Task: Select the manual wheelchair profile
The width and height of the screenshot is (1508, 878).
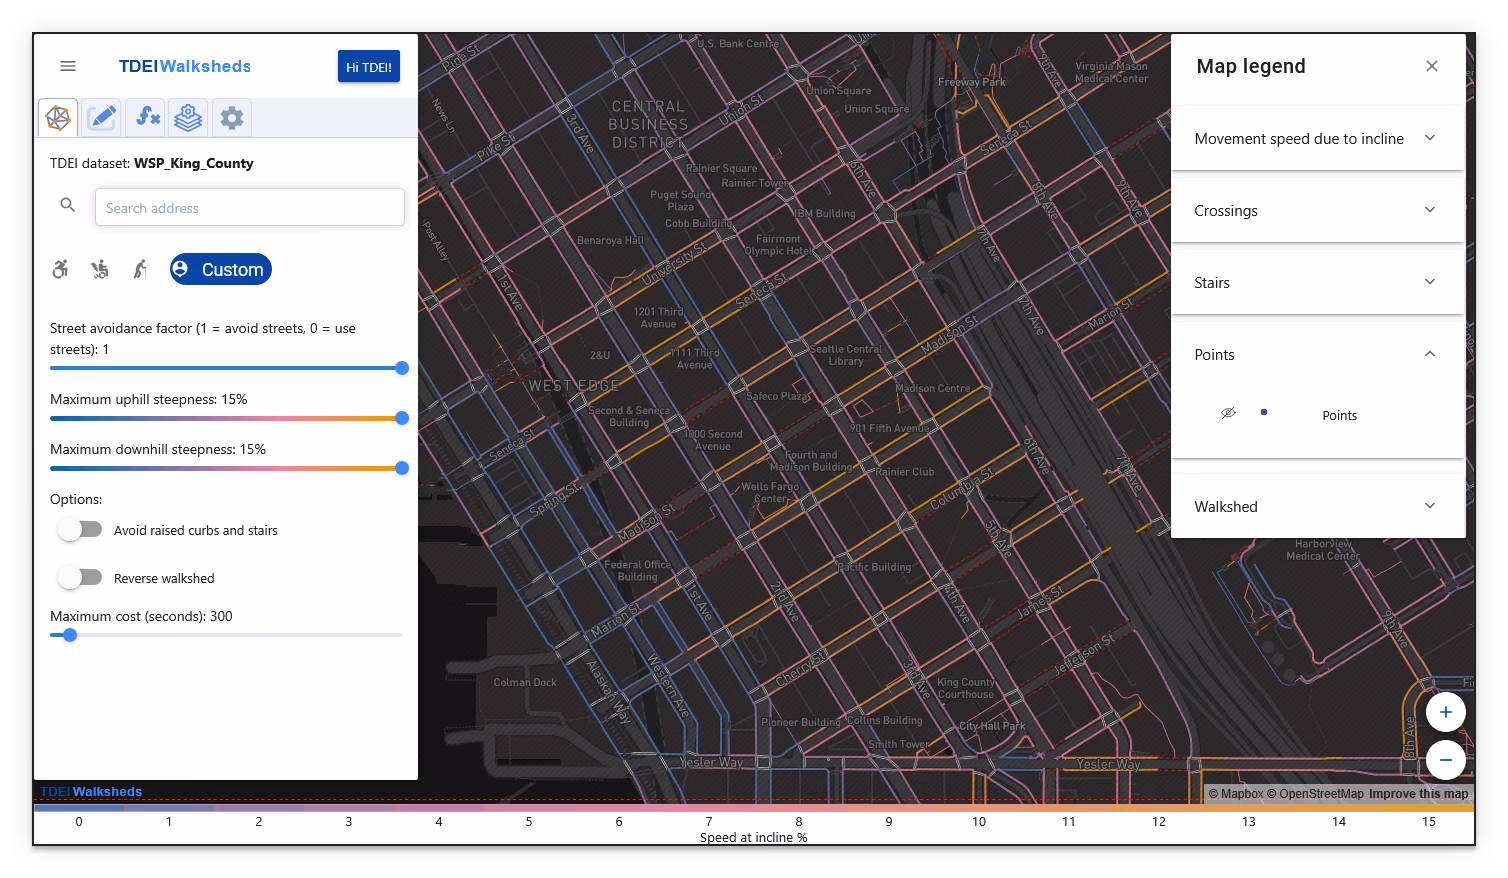Action: coord(61,269)
